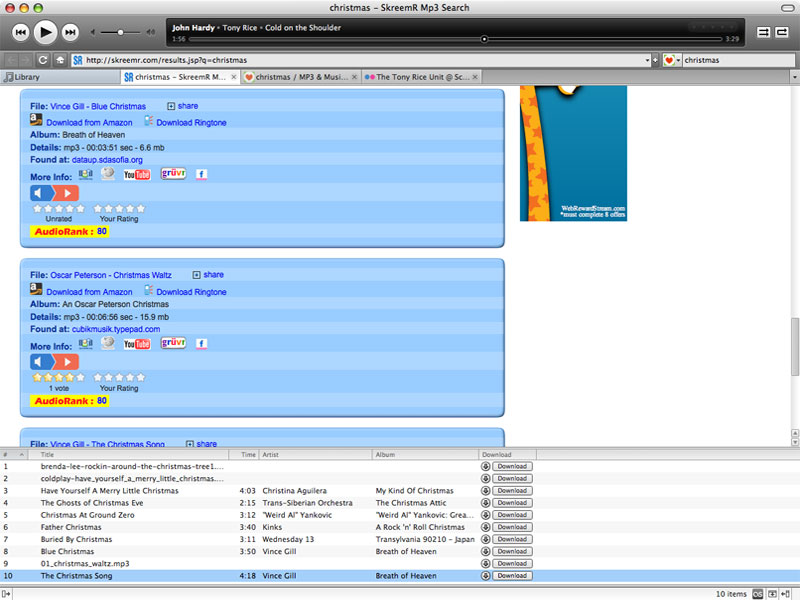This screenshot has height=600, width=800.
Task: Click Download Ringtone for Christmas Waltz
Action: click(191, 292)
